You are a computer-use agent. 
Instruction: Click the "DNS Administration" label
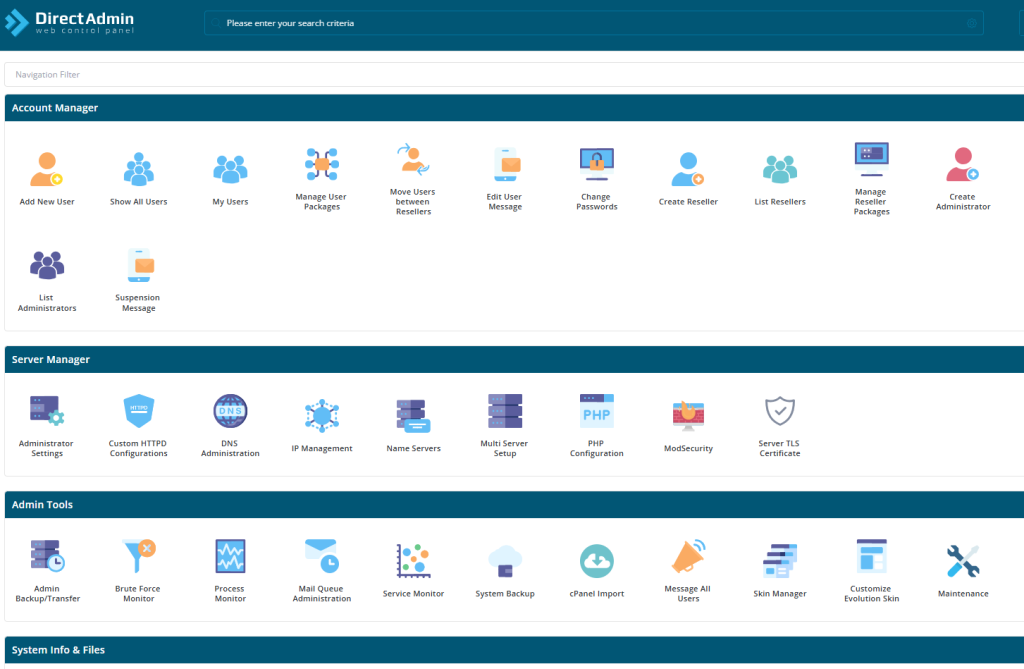(231, 448)
